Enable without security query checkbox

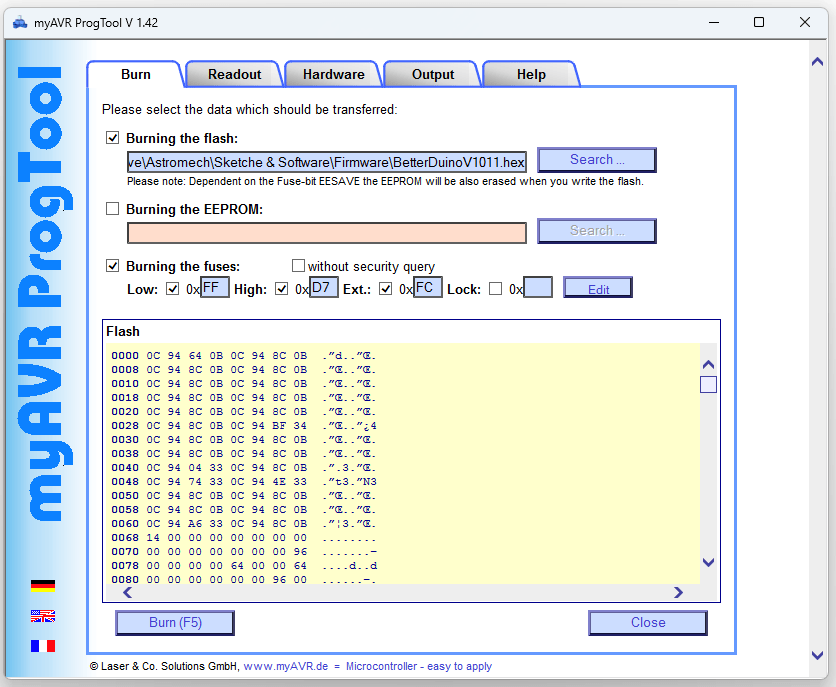298,265
